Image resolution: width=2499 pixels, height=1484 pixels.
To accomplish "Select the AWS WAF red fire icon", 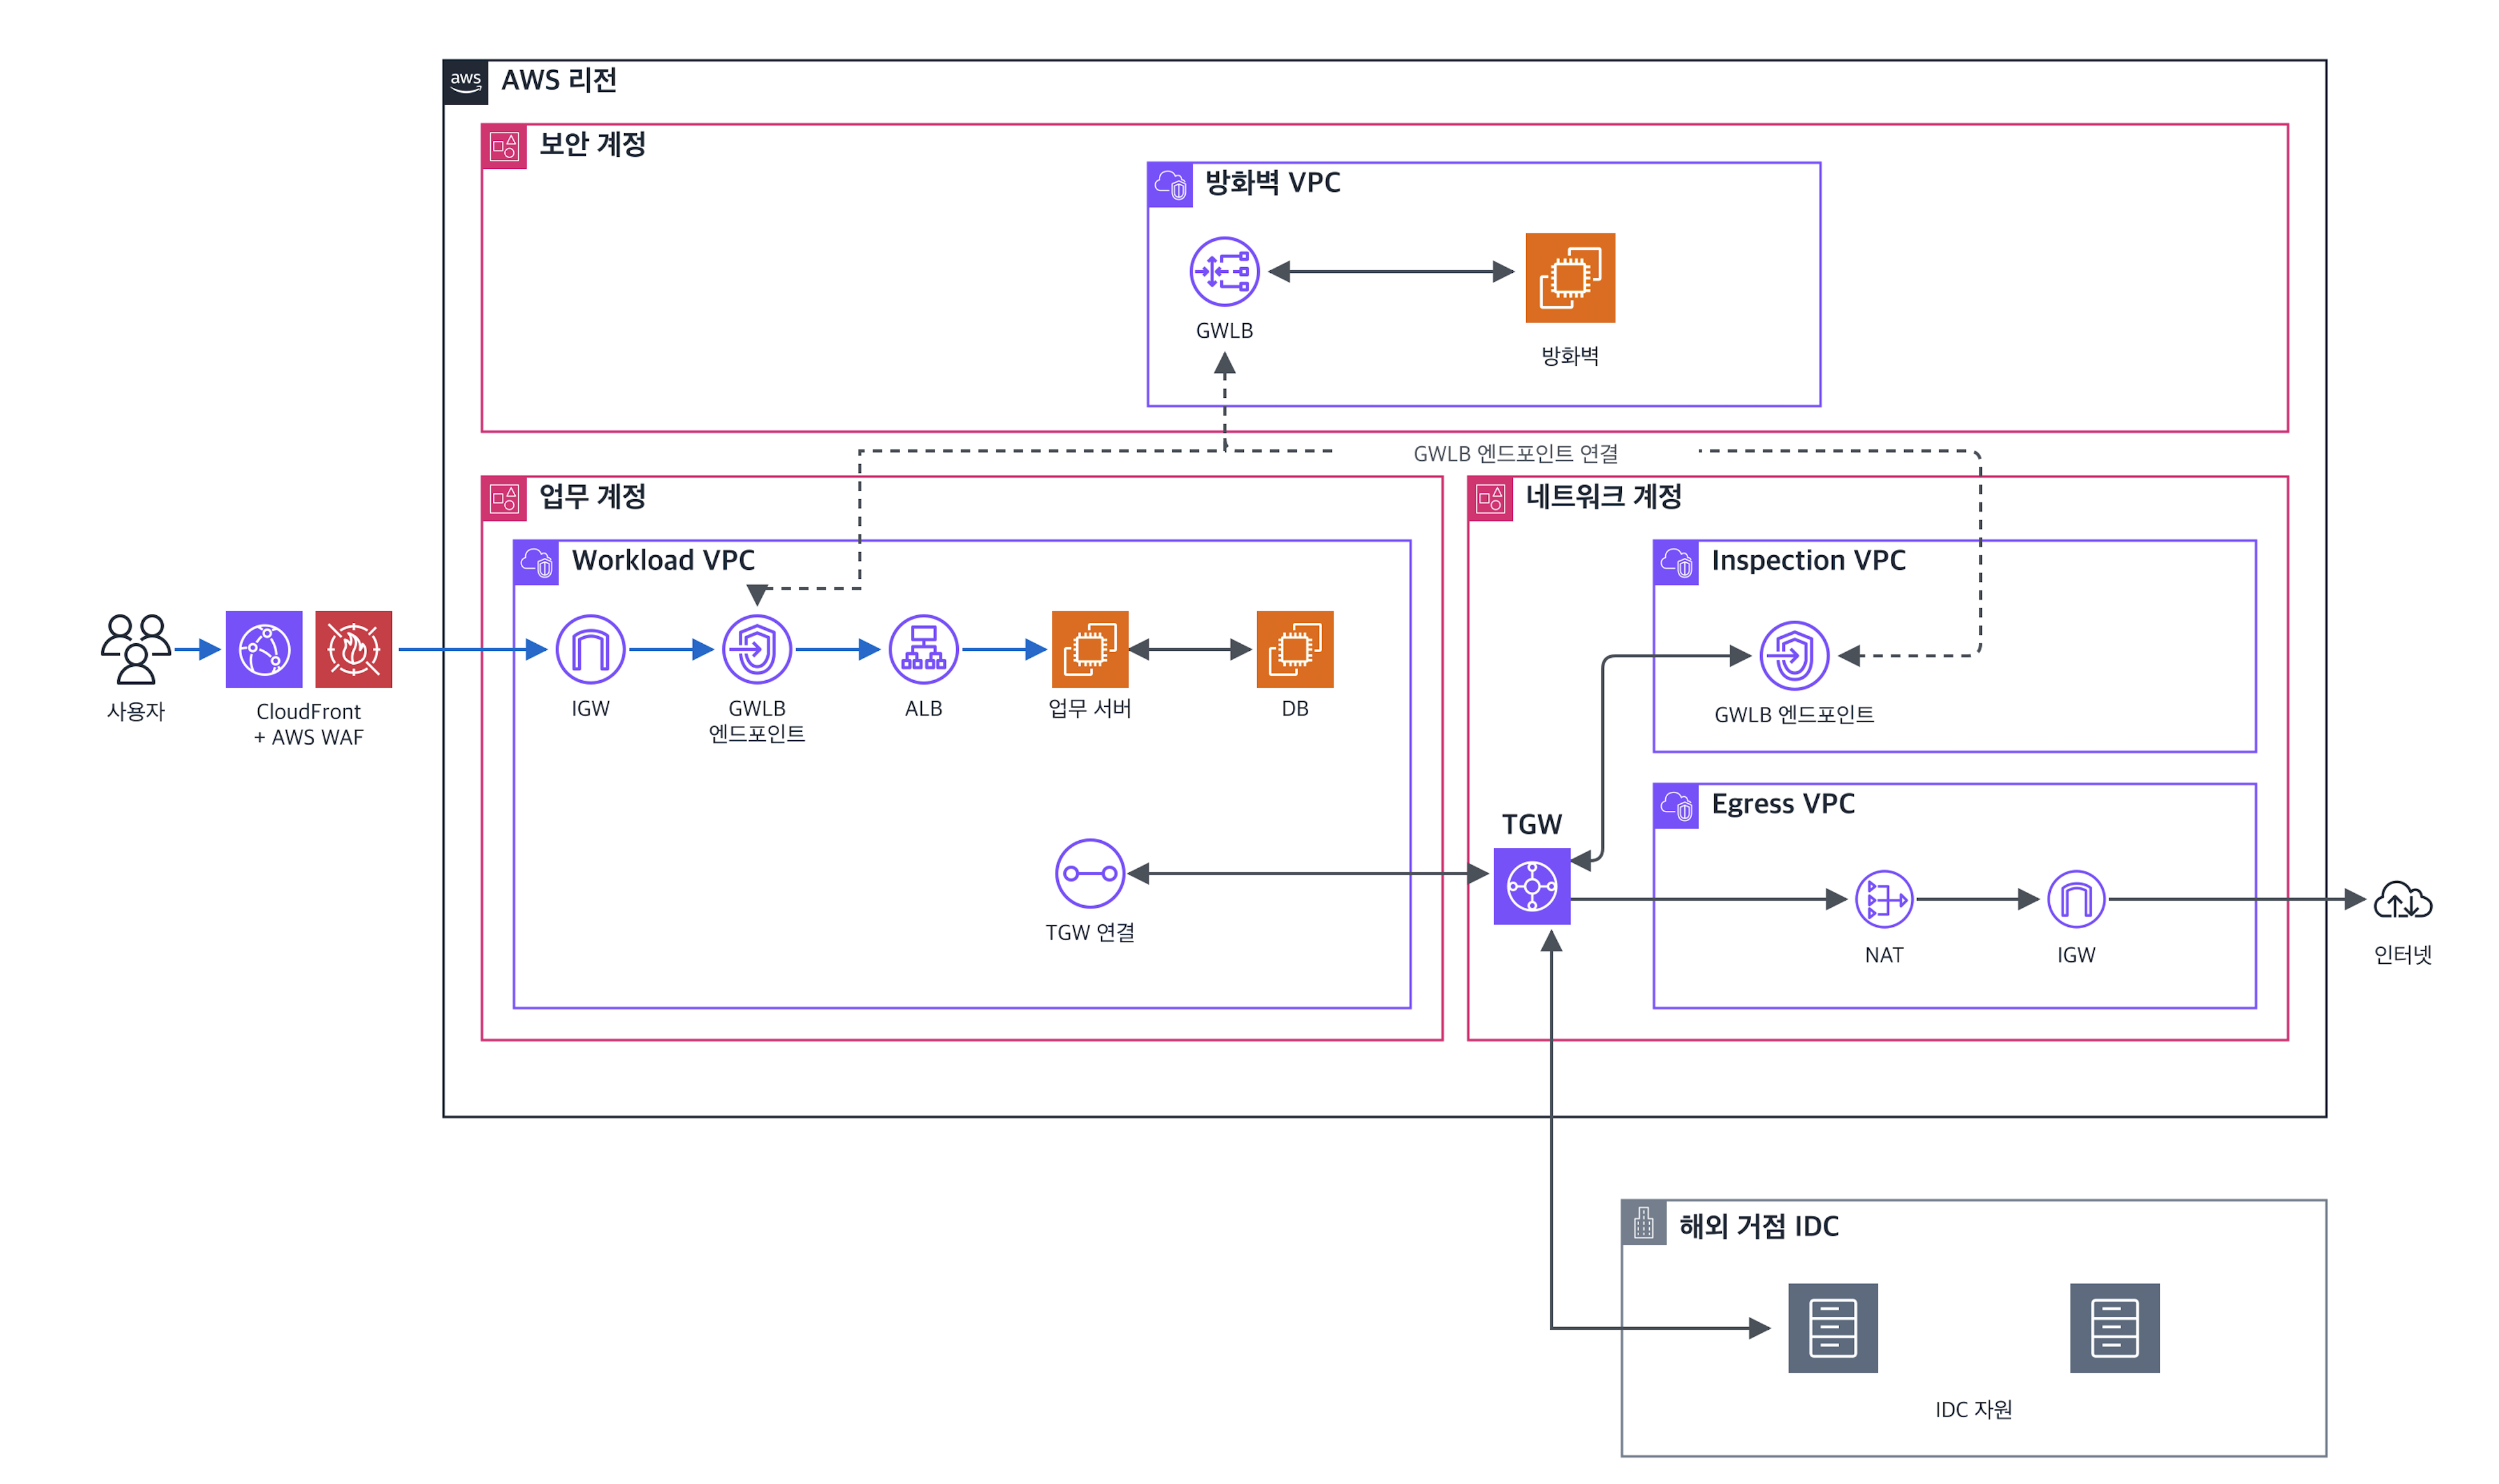I will pyautogui.click(x=353, y=649).
